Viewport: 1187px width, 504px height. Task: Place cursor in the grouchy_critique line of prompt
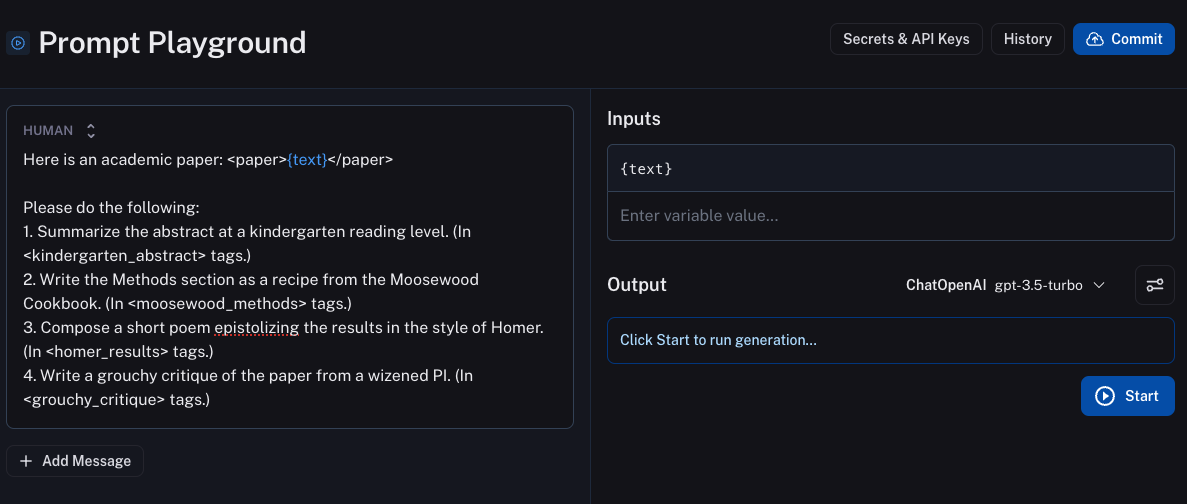click(x=118, y=400)
